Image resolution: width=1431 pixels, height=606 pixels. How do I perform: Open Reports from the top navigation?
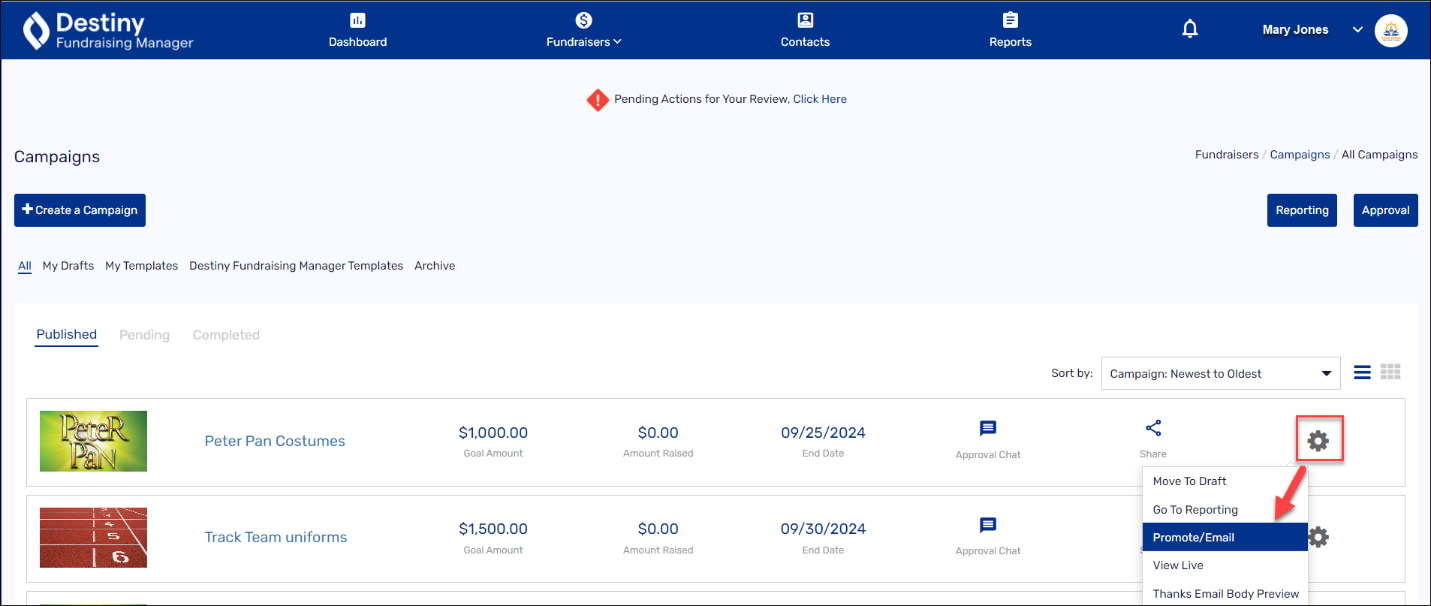click(1010, 30)
